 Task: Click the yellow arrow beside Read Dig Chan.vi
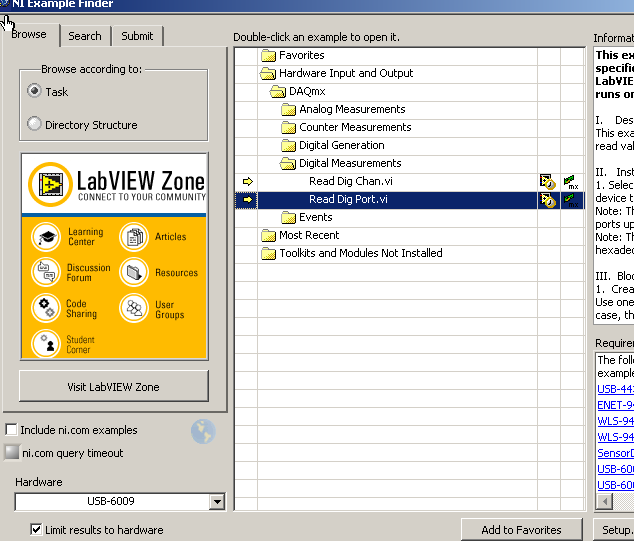[x=247, y=182]
